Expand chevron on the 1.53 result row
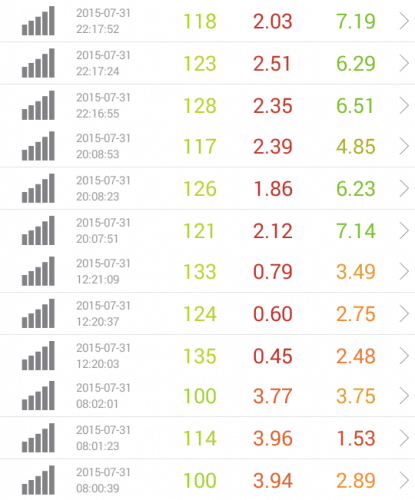 click(x=404, y=438)
